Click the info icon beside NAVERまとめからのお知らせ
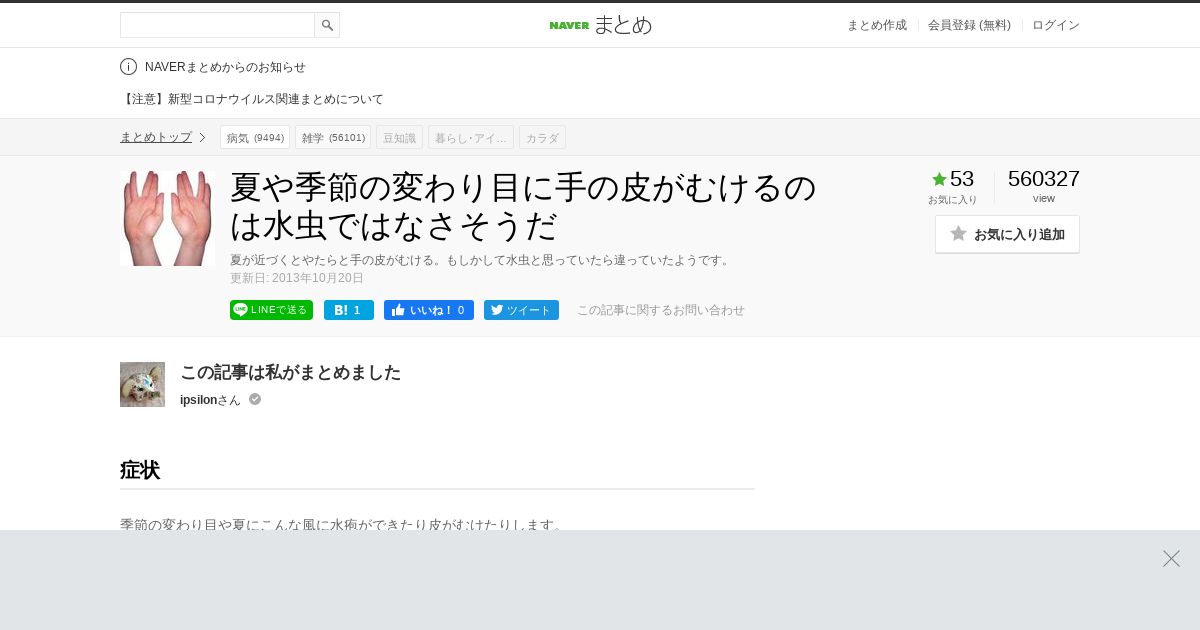This screenshot has height=630, width=1200. pyautogui.click(x=128, y=67)
